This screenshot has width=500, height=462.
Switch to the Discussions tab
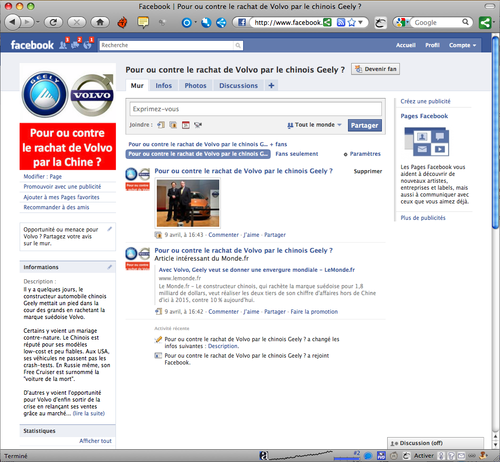click(238, 86)
